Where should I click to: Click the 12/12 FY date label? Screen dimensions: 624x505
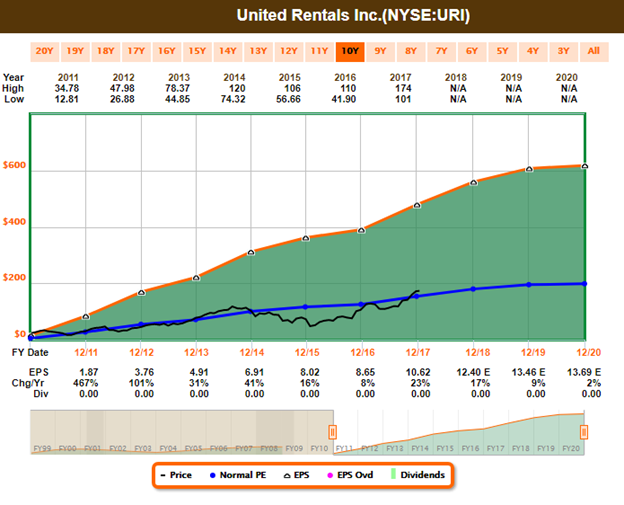[141, 353]
